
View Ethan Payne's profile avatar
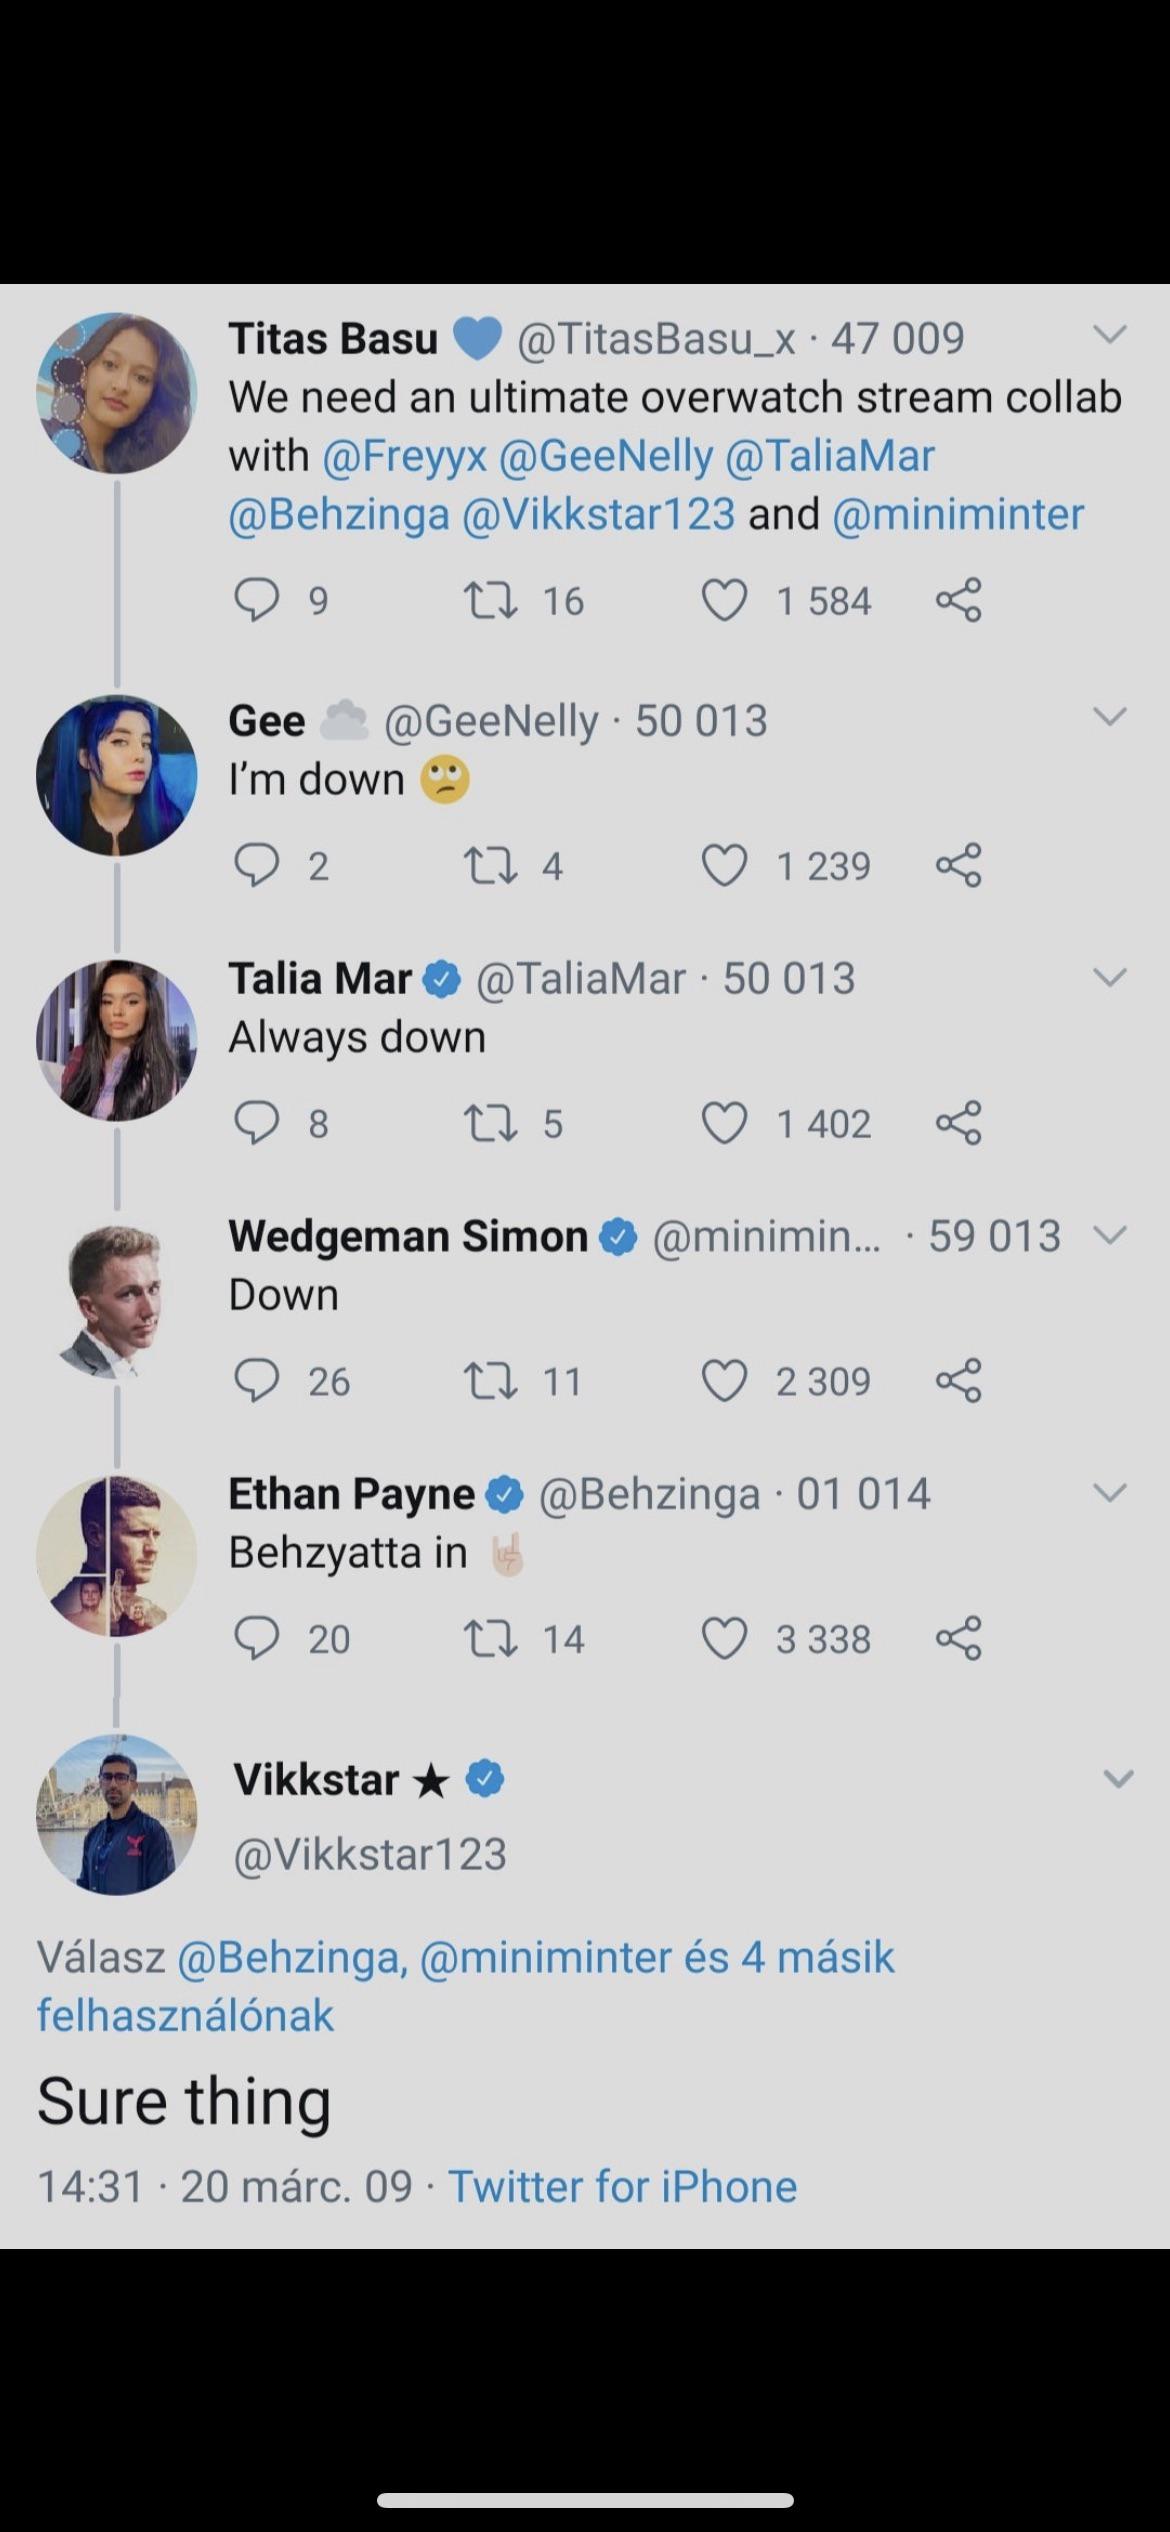pyautogui.click(x=117, y=1556)
